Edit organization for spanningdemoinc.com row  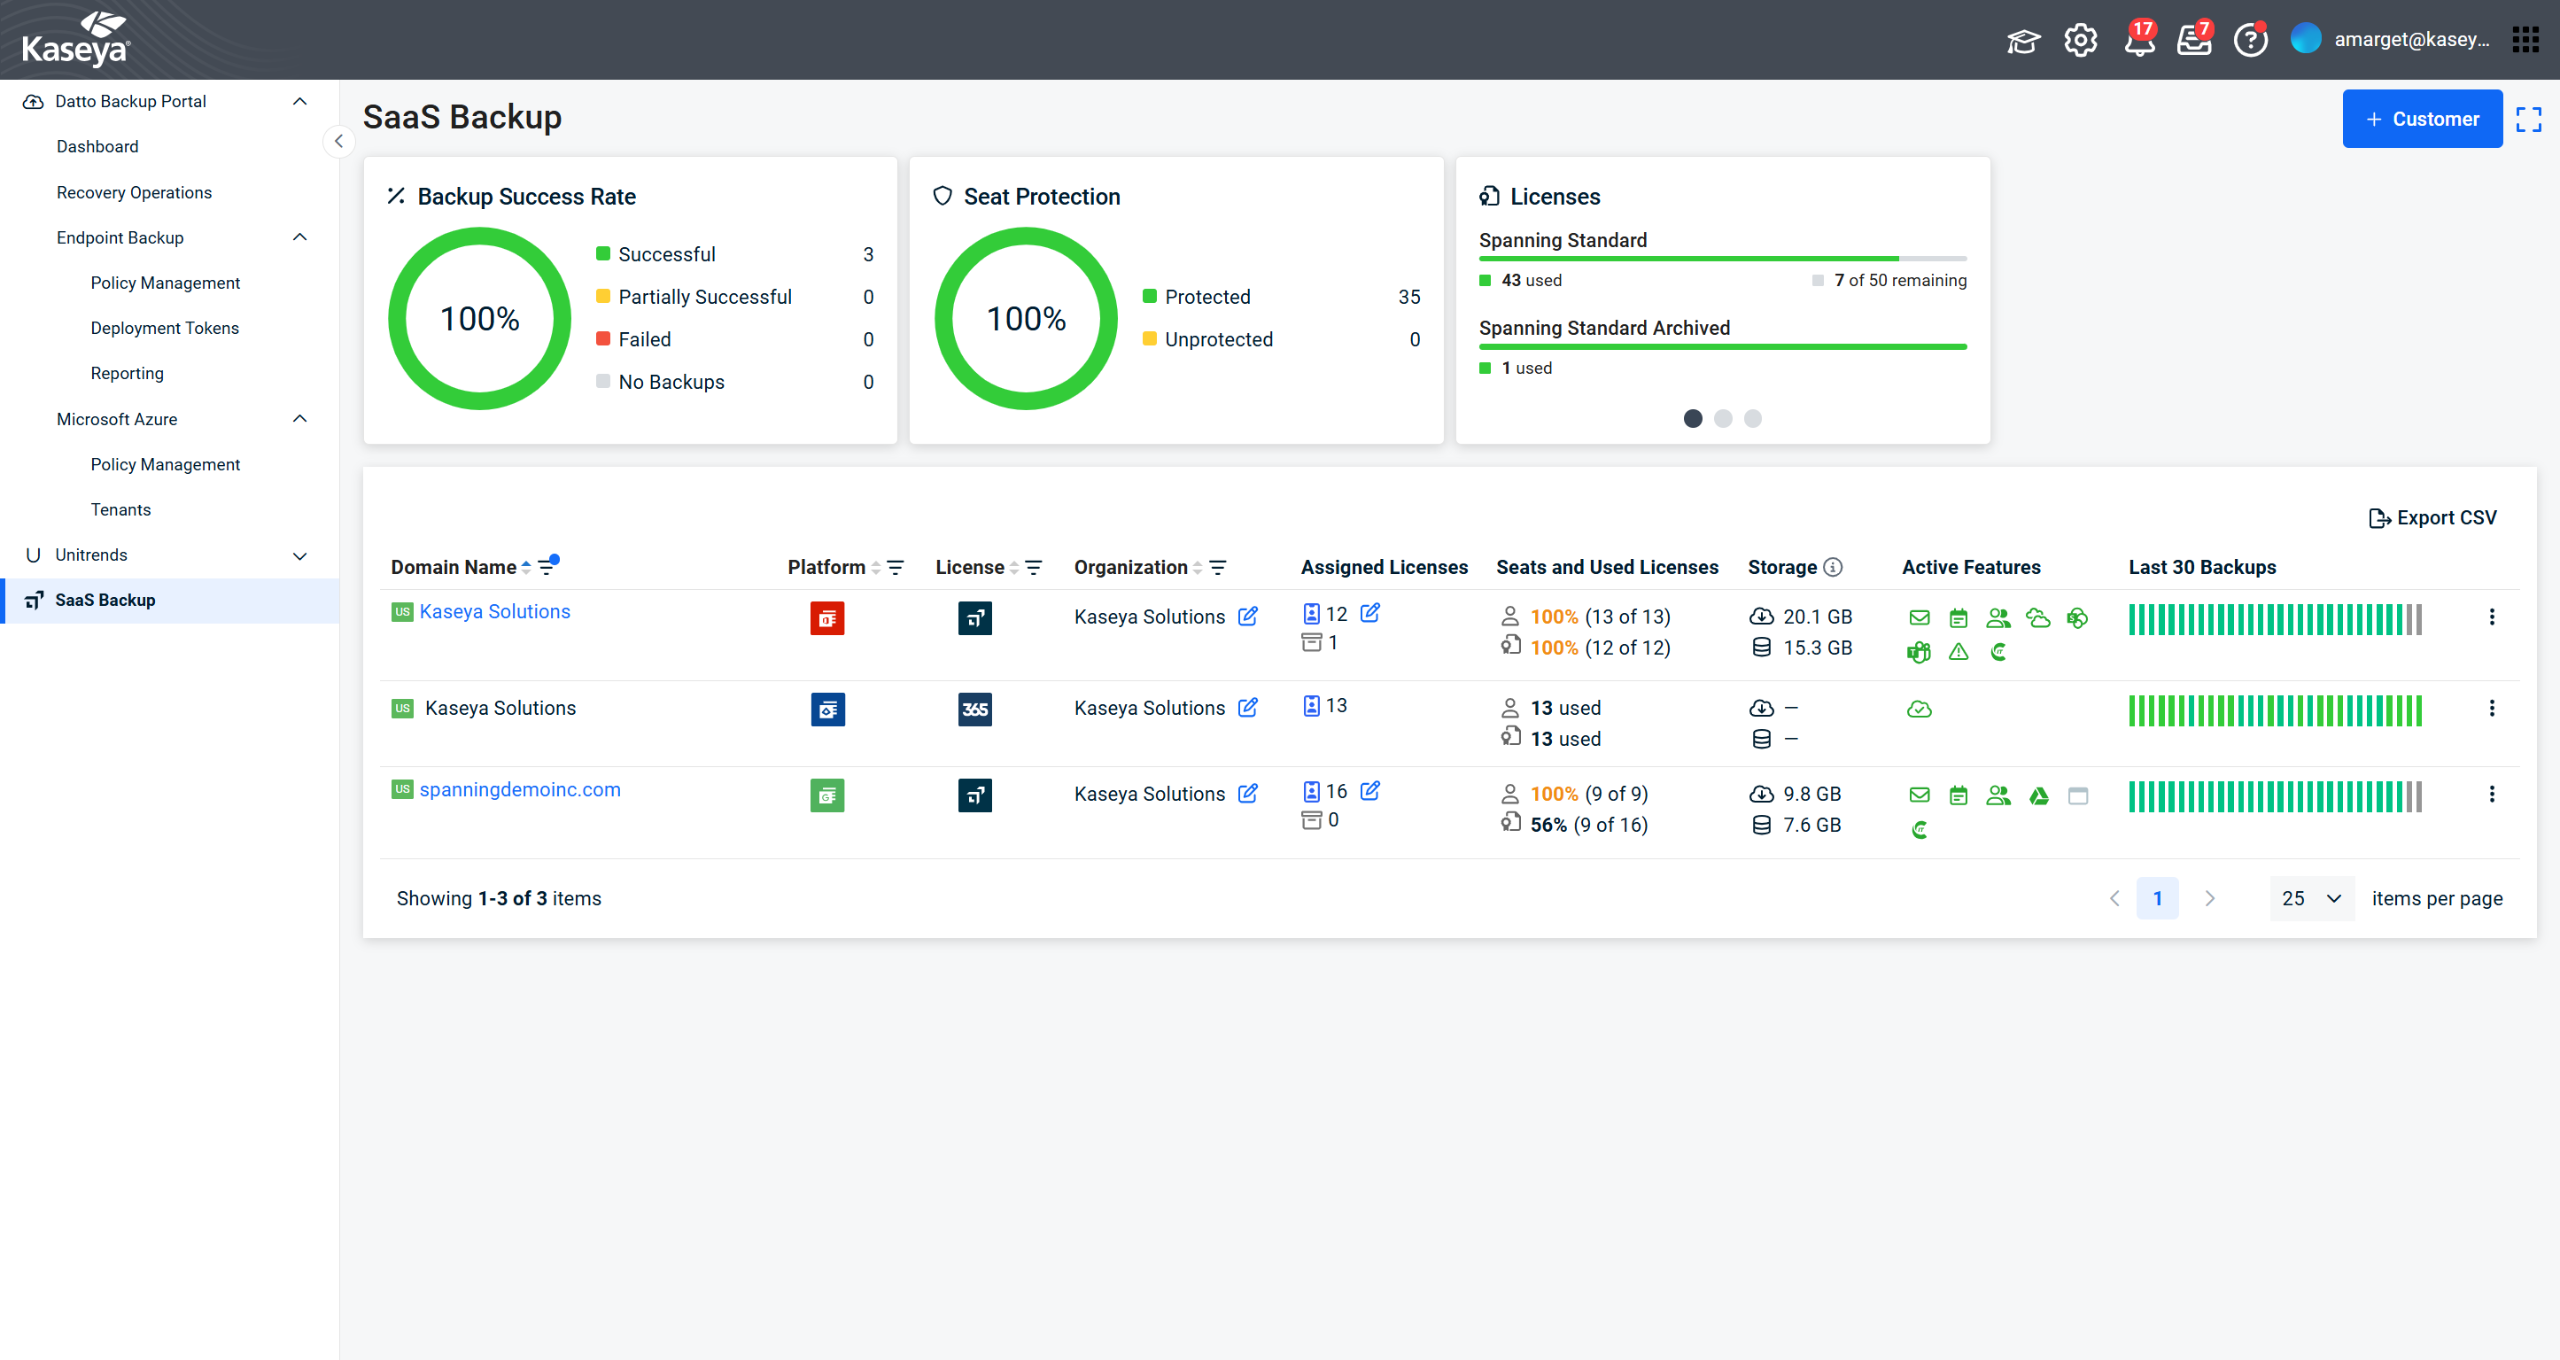(1247, 793)
